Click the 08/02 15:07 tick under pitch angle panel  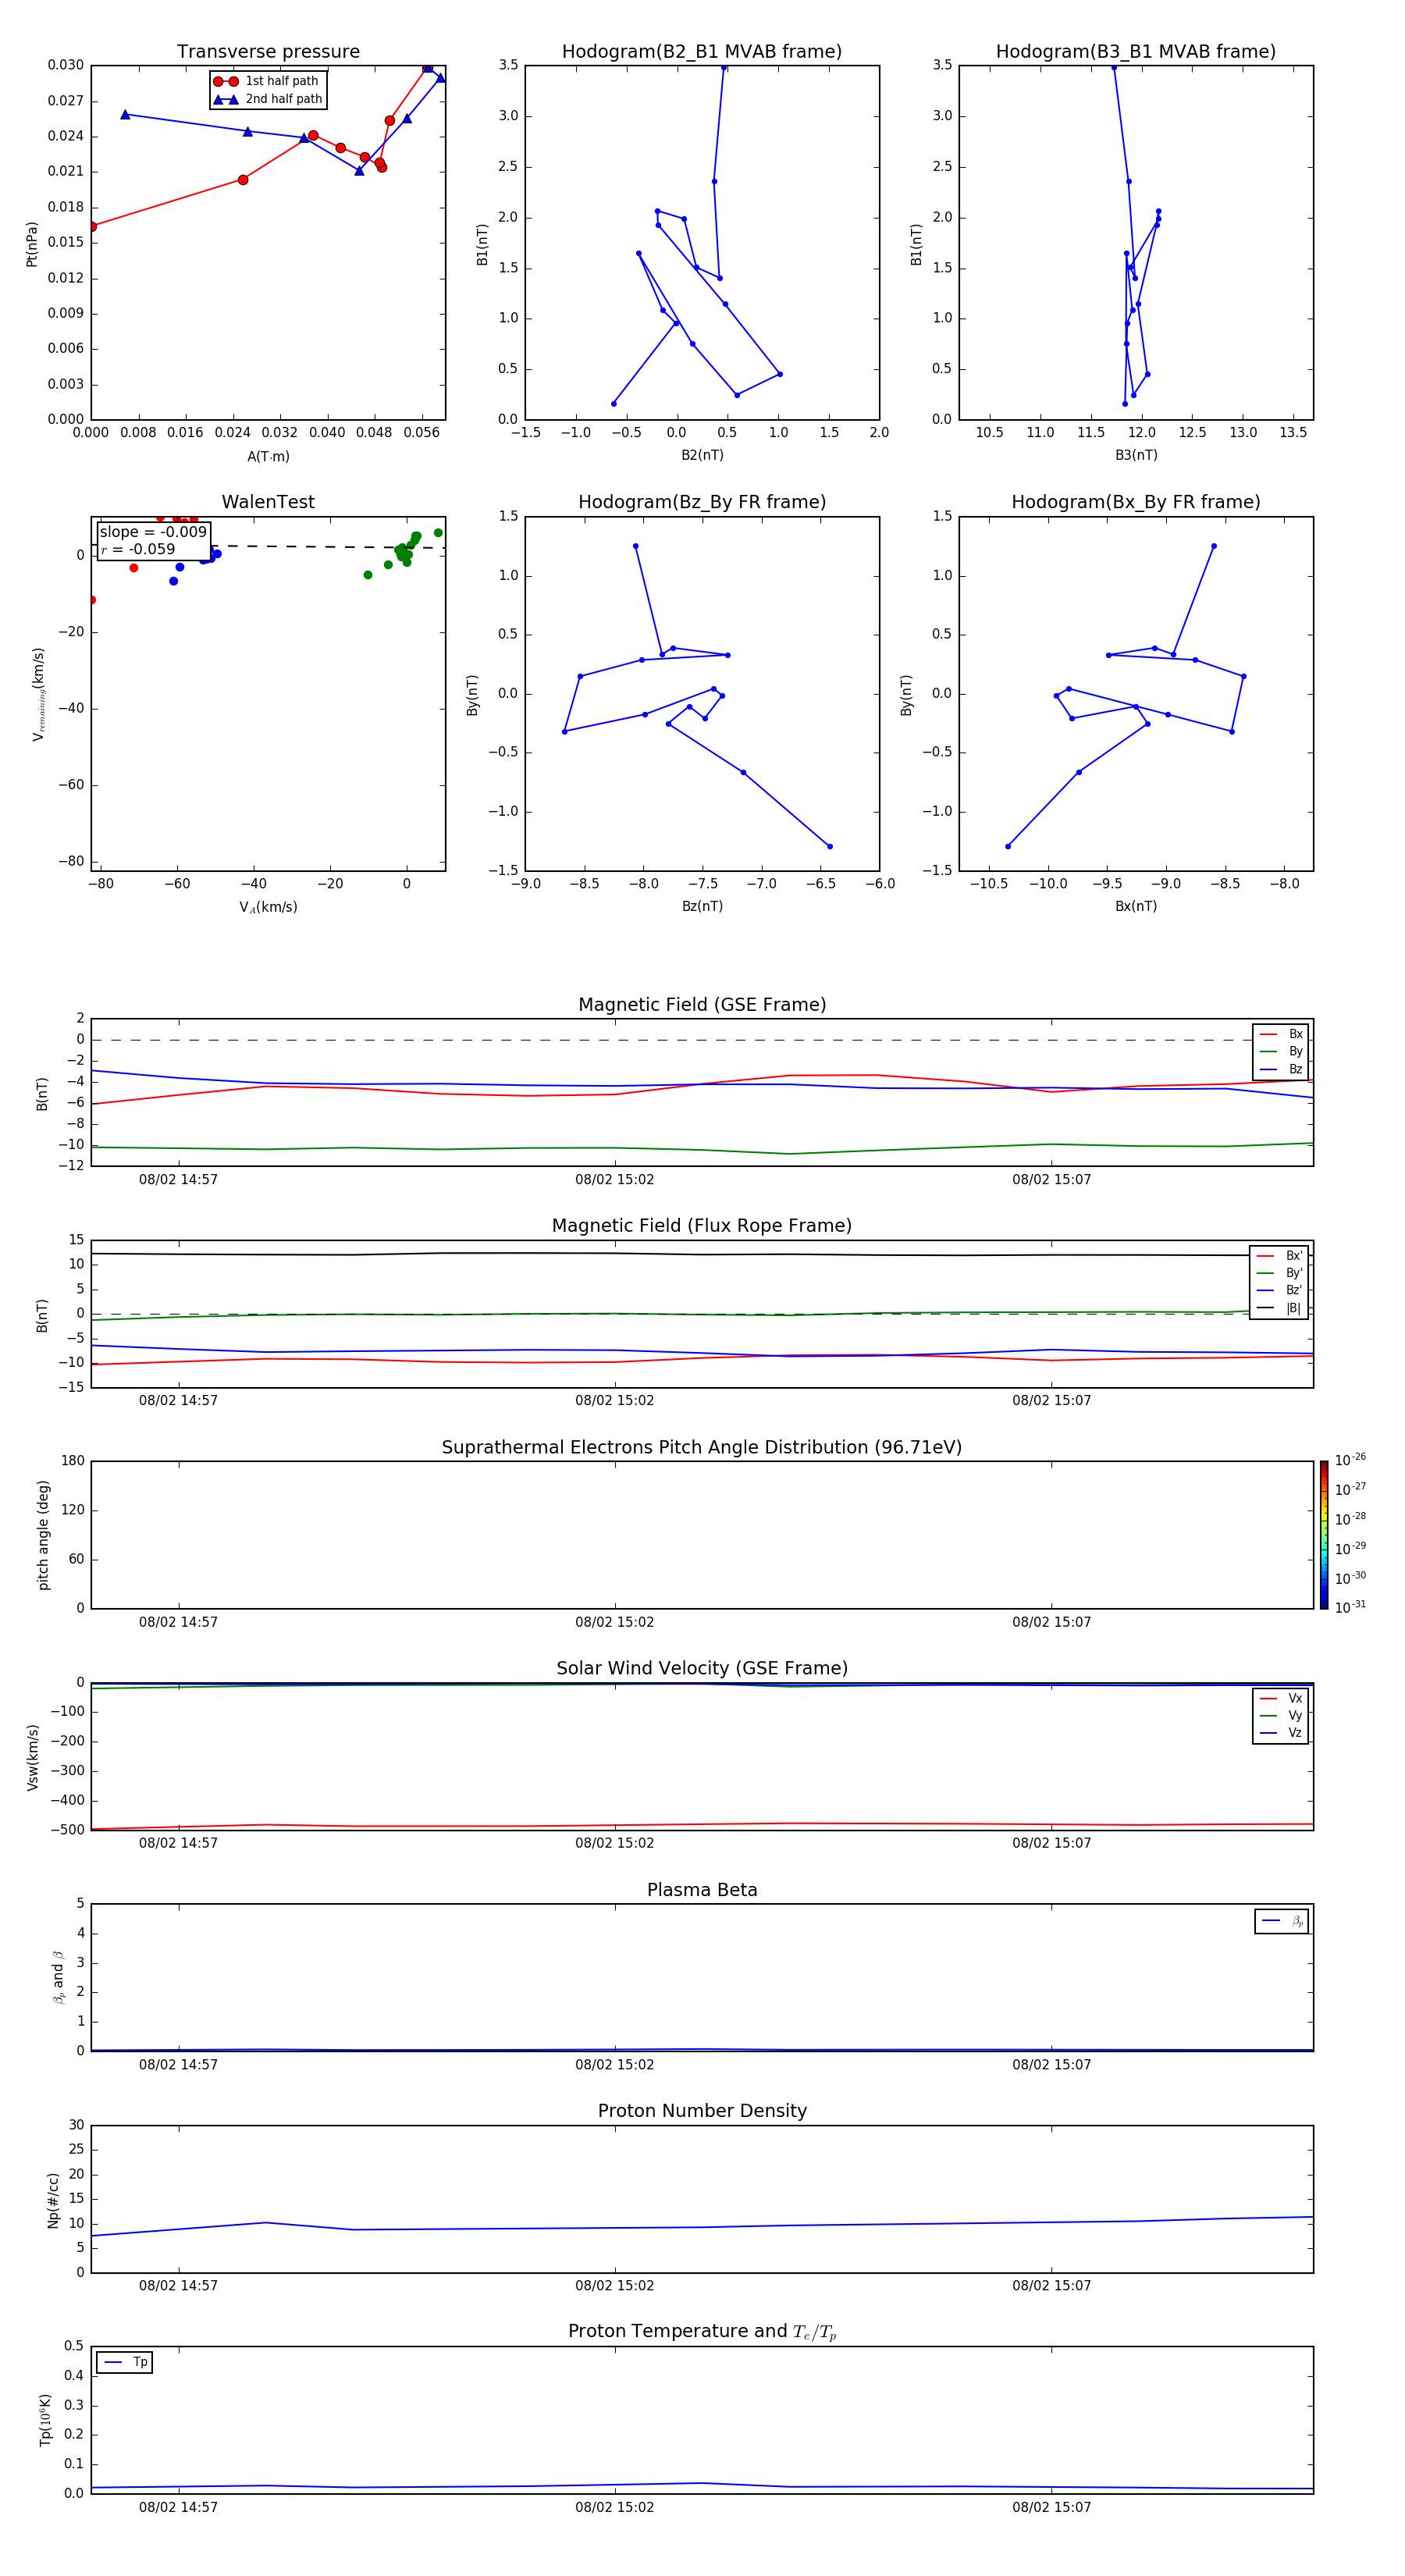click(x=1051, y=1622)
